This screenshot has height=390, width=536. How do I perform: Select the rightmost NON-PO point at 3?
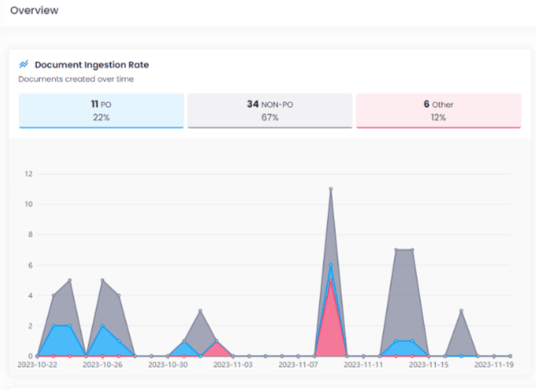pos(461,311)
